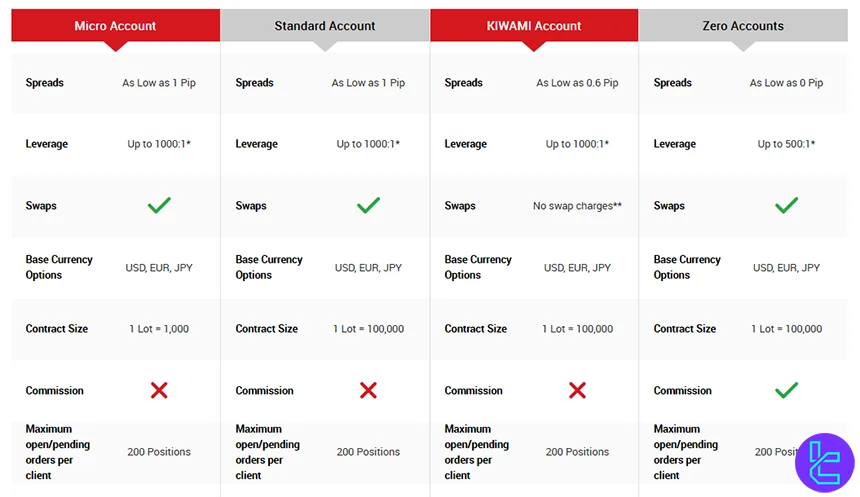Viewport: 860px width, 497px height.
Task: Click the Leverage label in KIWAMI Account
Action: (466, 144)
